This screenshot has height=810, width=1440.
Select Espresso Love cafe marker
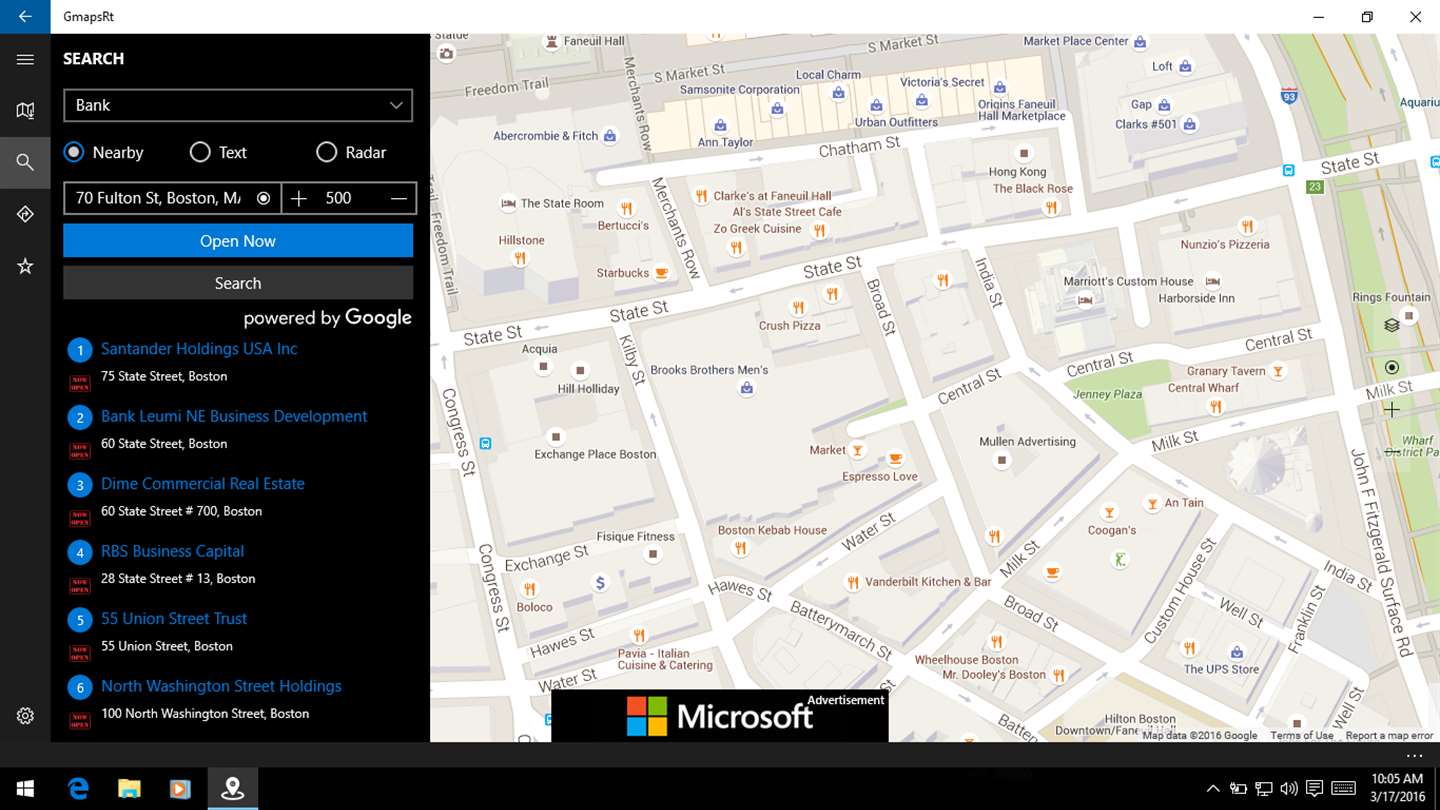[896, 459]
